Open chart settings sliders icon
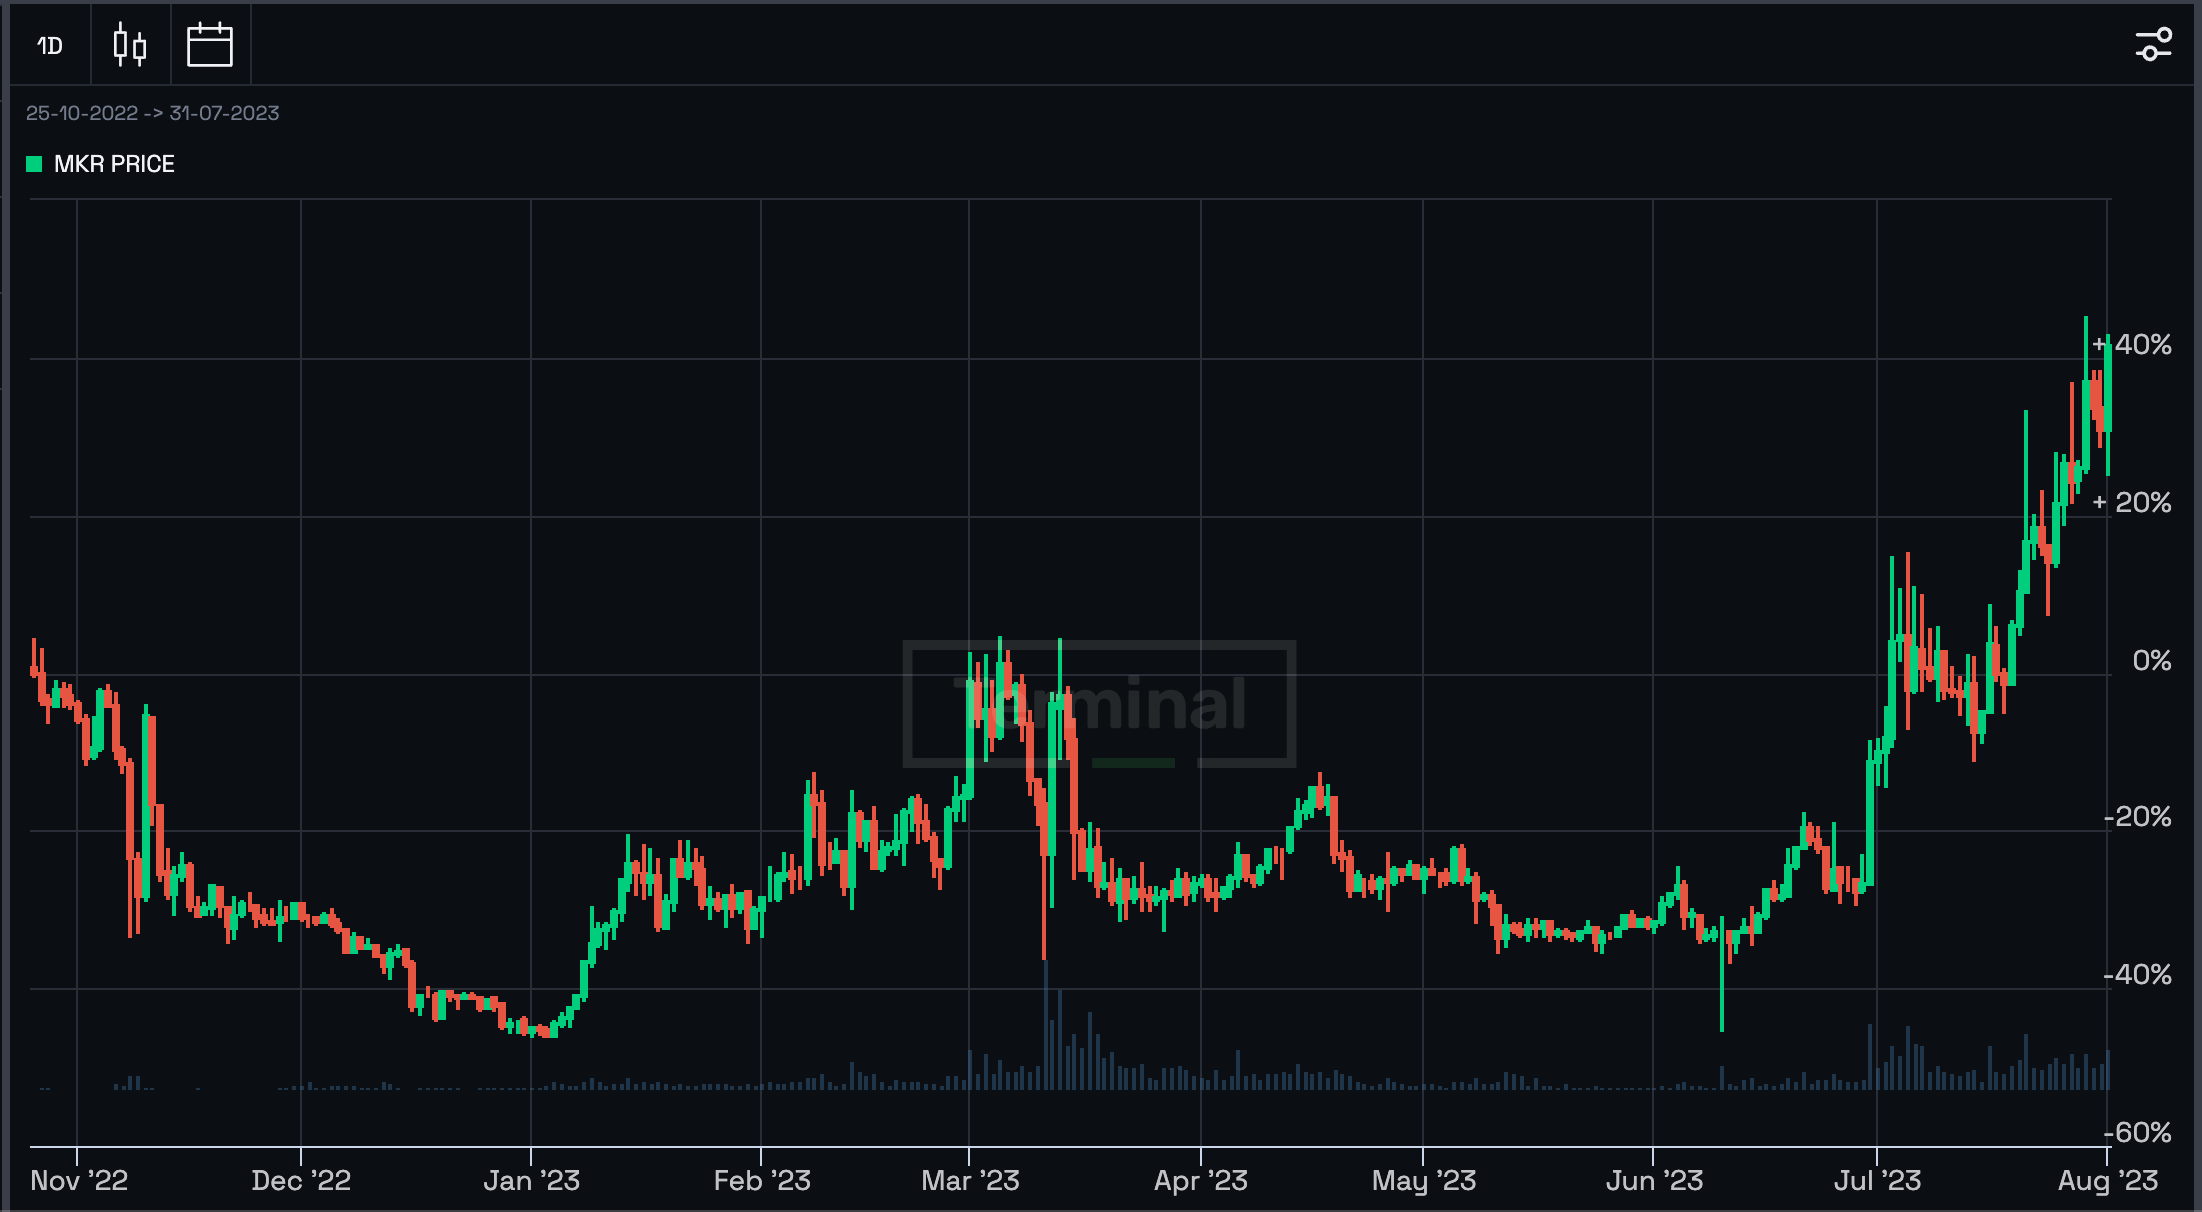Image resolution: width=2202 pixels, height=1212 pixels. (2153, 45)
